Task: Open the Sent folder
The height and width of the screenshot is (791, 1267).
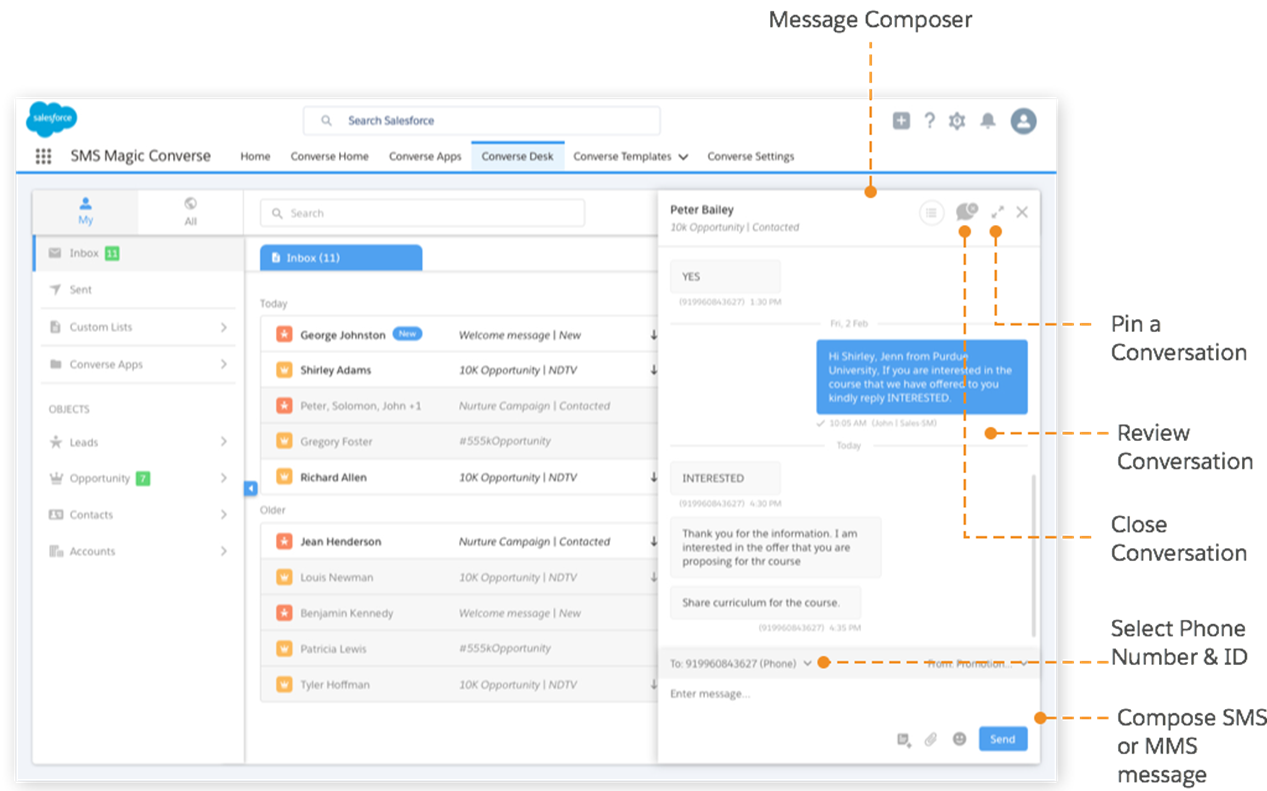Action: tap(139, 290)
